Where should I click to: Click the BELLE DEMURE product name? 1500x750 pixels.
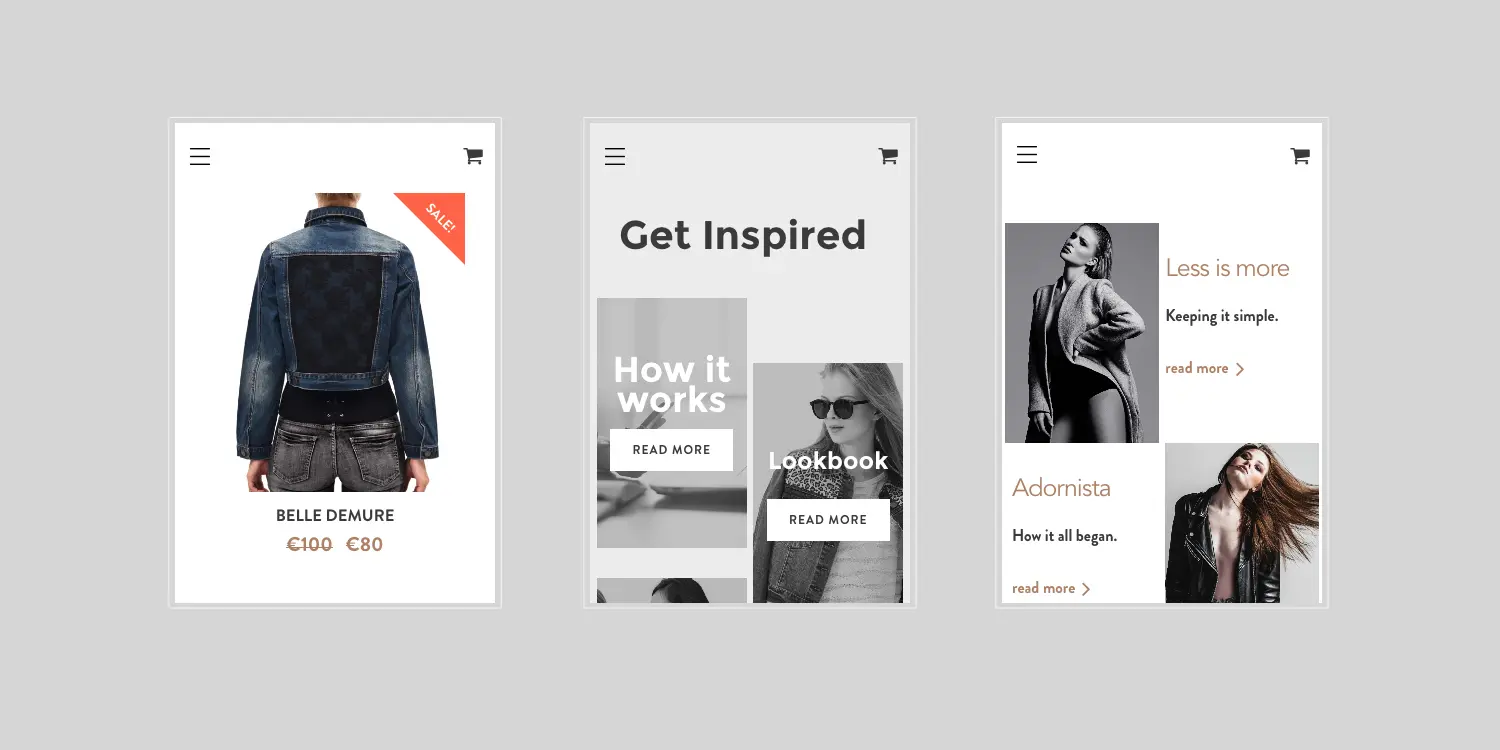point(335,516)
